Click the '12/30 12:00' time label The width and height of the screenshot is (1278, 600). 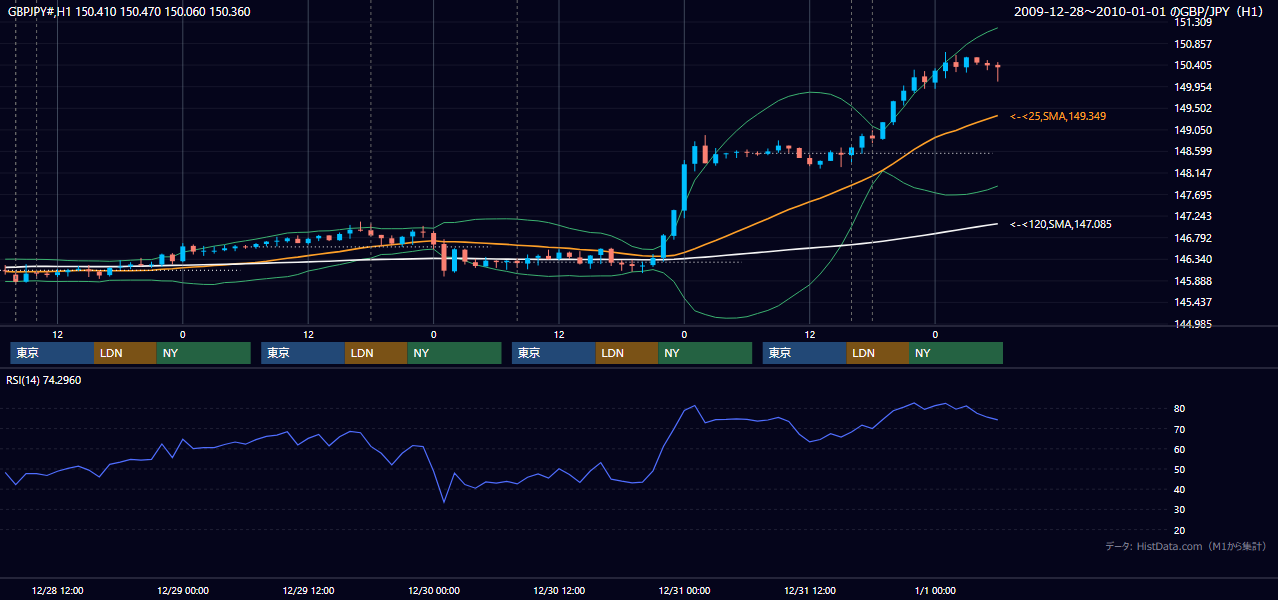559,590
